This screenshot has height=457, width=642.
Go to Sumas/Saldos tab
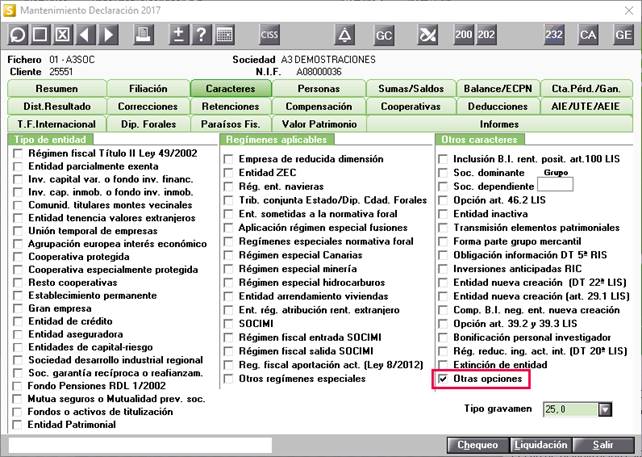click(411, 88)
